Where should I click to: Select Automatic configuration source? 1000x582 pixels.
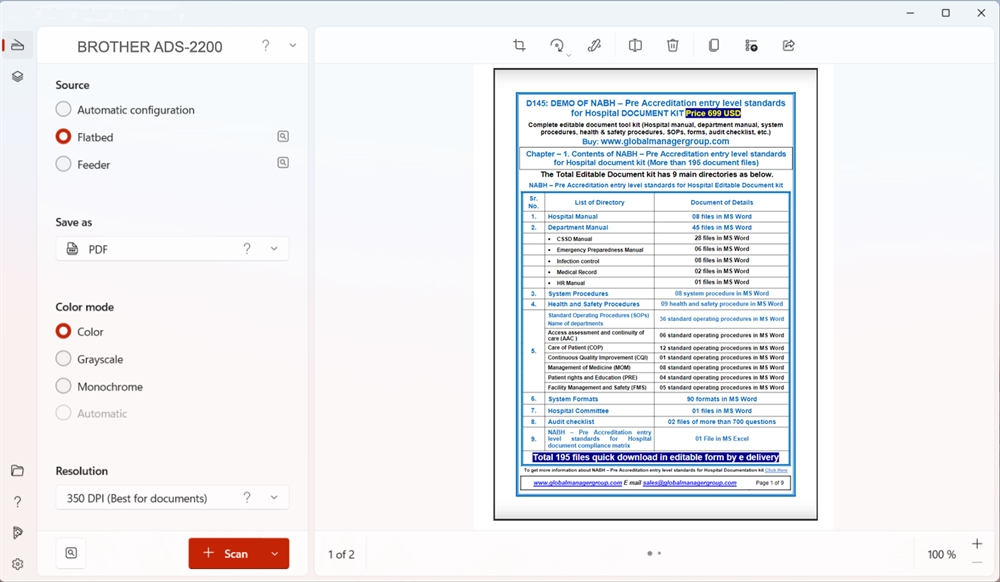[125, 110]
